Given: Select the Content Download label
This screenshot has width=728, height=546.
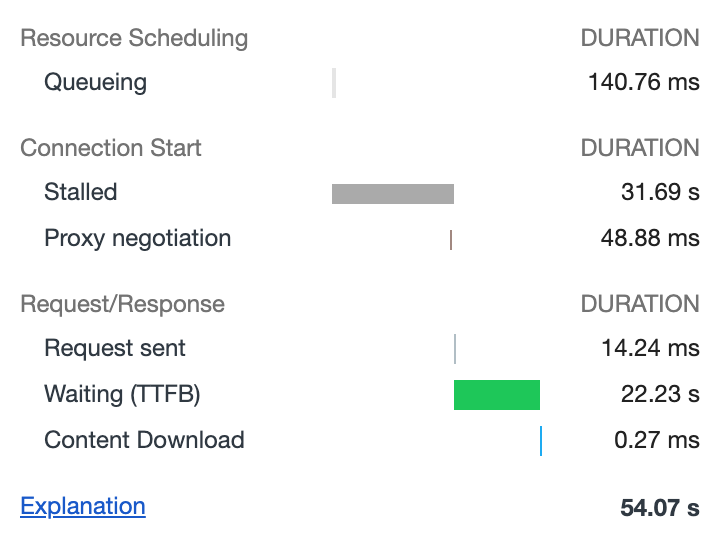Looking at the screenshot, I should pyautogui.click(x=144, y=440).
